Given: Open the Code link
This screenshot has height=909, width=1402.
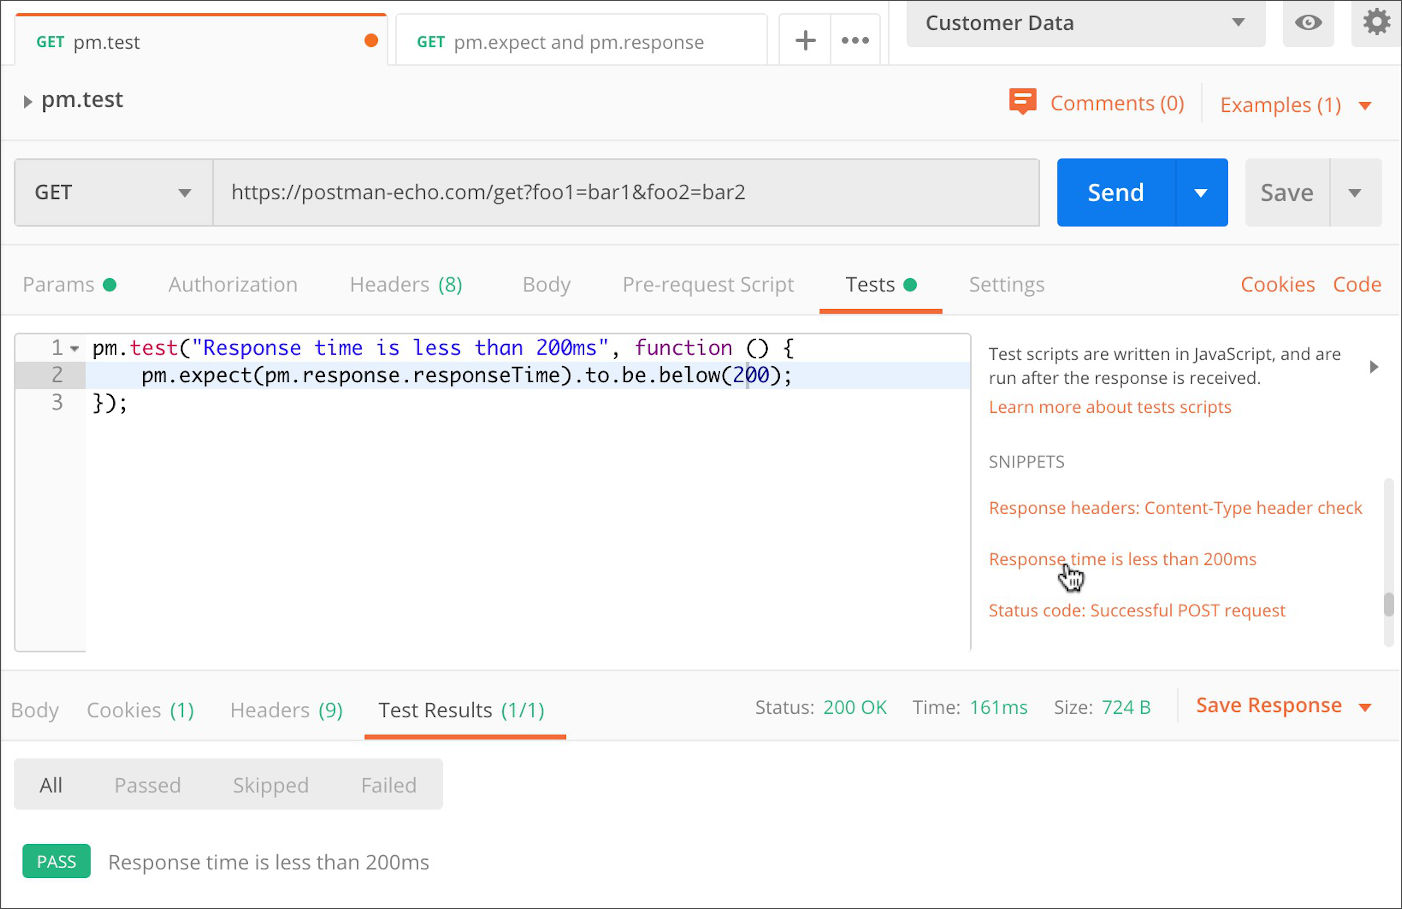Looking at the screenshot, I should click(x=1357, y=285).
